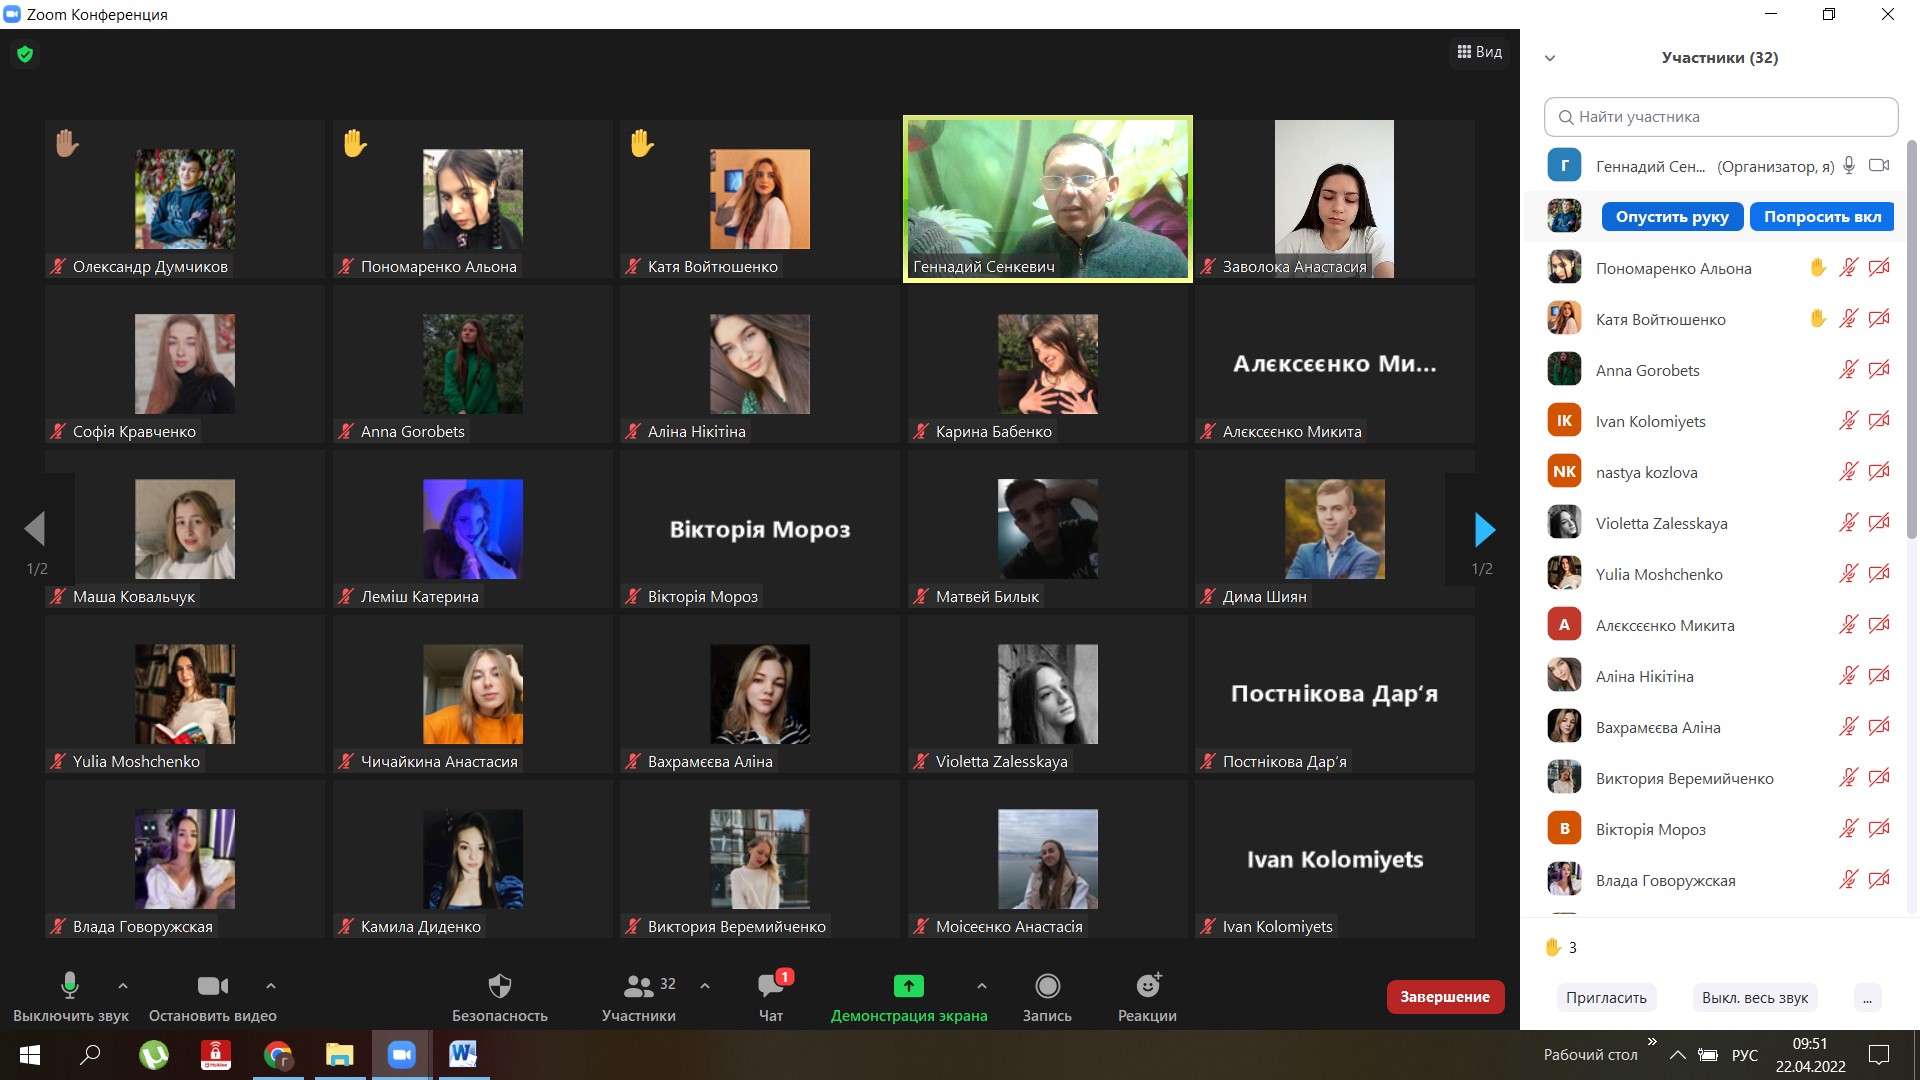
Task: Show hidden tray icons chevron
Action: click(1678, 1055)
